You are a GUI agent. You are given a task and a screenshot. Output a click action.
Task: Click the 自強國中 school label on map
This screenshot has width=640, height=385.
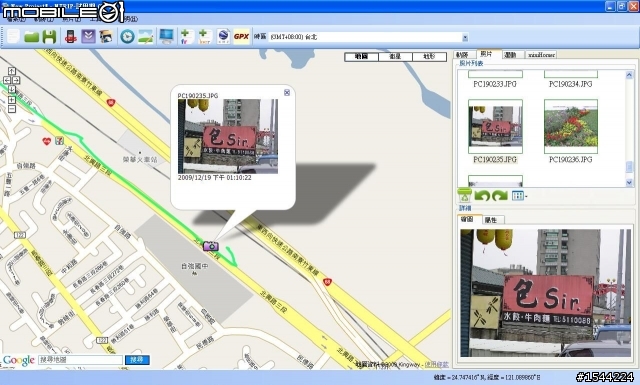[x=195, y=266]
